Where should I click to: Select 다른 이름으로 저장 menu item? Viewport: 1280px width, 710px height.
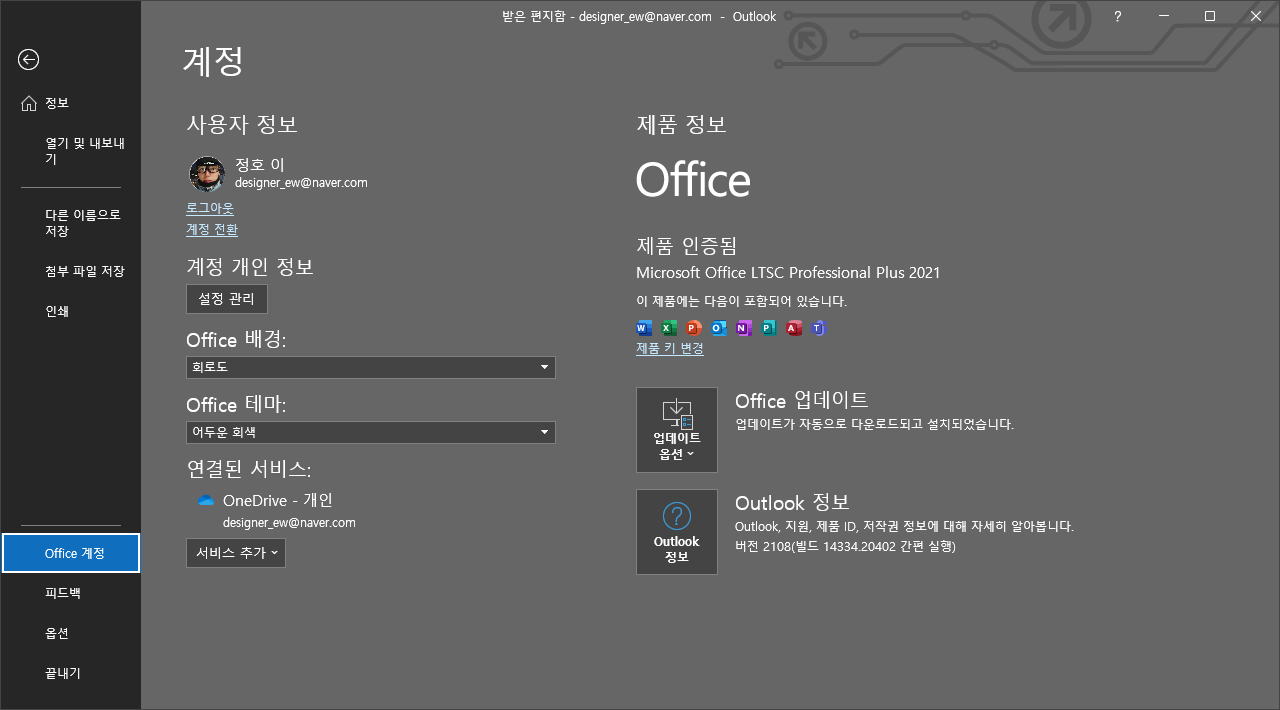pyautogui.click(x=70, y=223)
